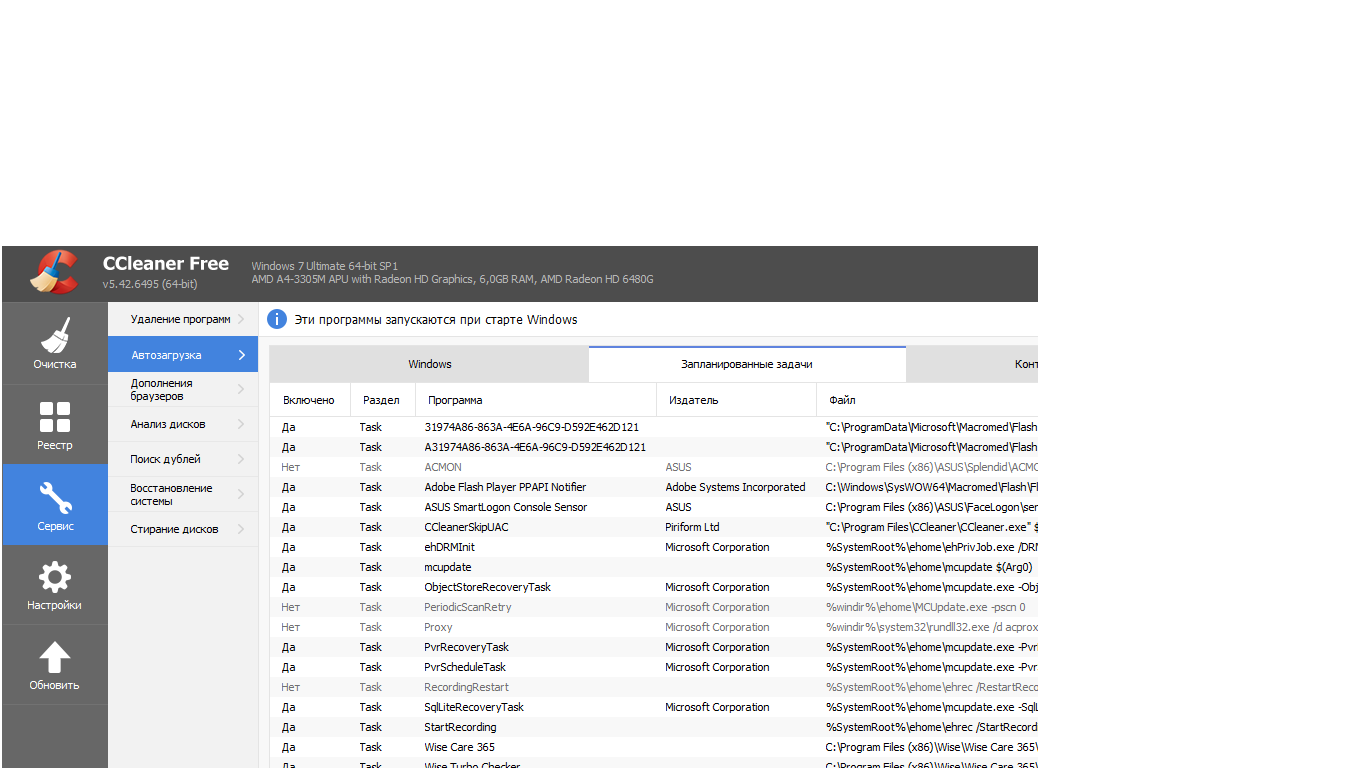Open Дополнения браузеров item
The height and width of the screenshot is (768, 1366).
(183, 389)
